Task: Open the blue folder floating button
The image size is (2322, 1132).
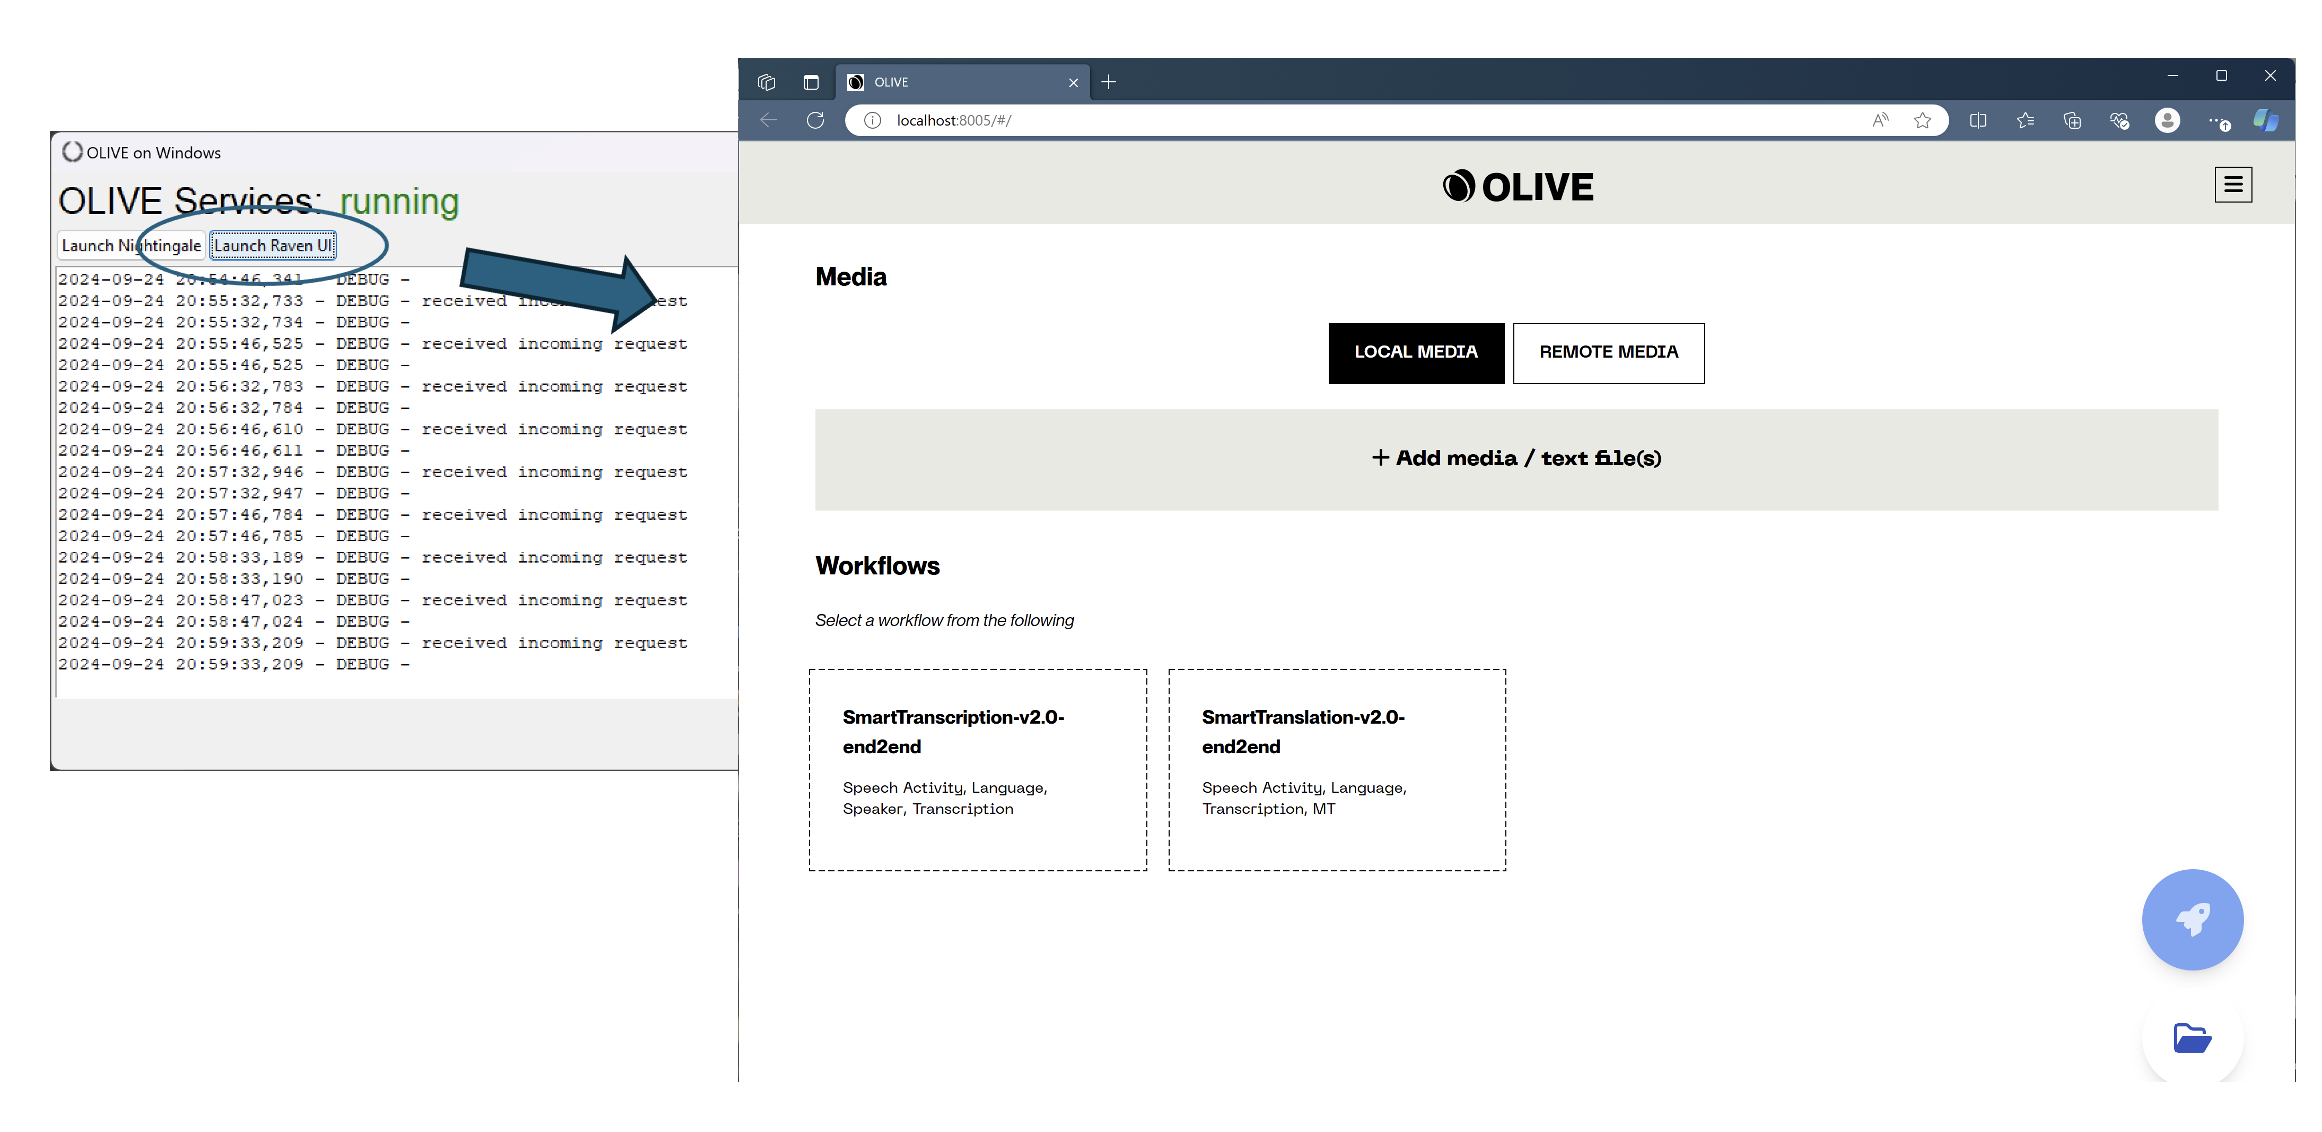Action: coord(2191,1038)
